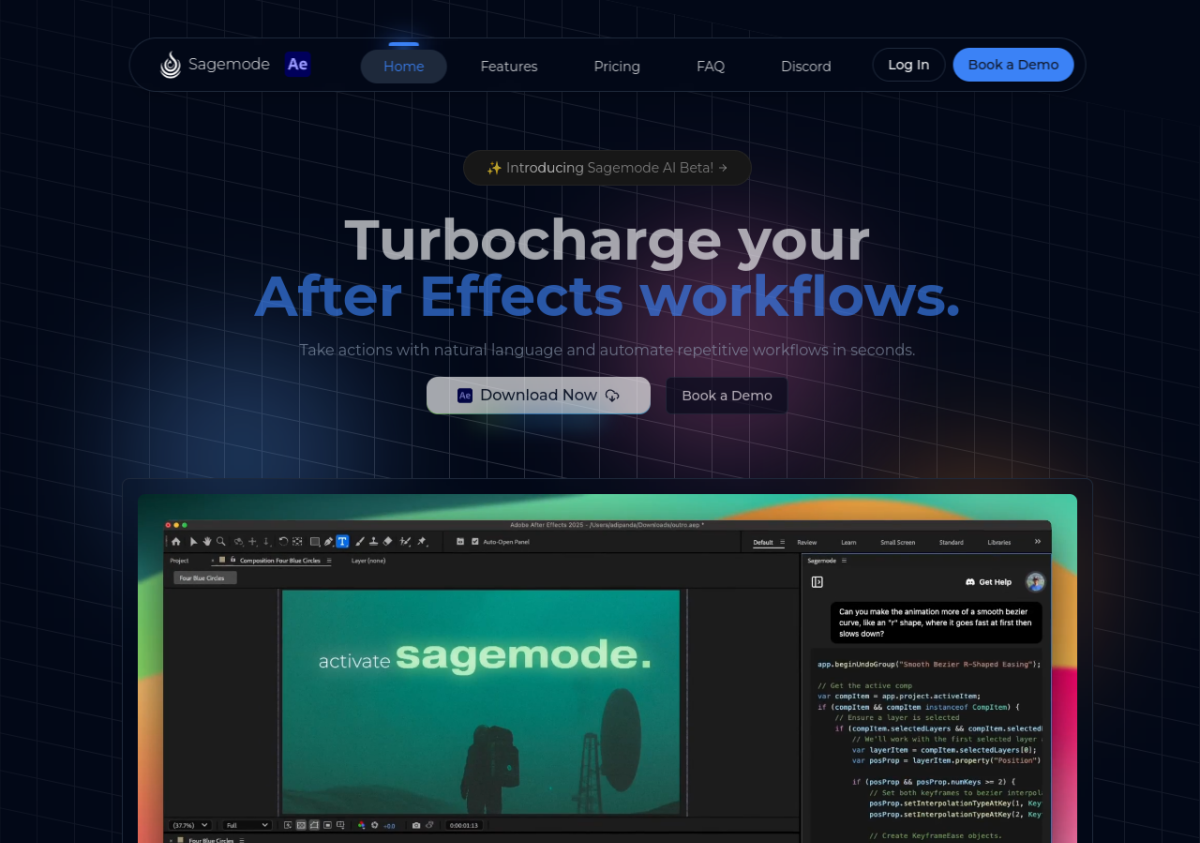
Task: Click the hero Book a Demo button
Action: click(727, 395)
